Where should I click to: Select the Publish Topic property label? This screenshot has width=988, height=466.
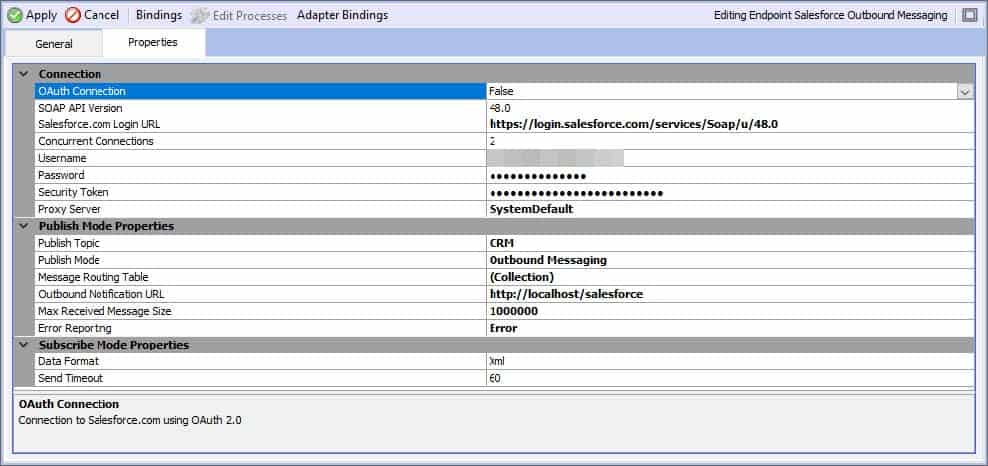pos(69,243)
